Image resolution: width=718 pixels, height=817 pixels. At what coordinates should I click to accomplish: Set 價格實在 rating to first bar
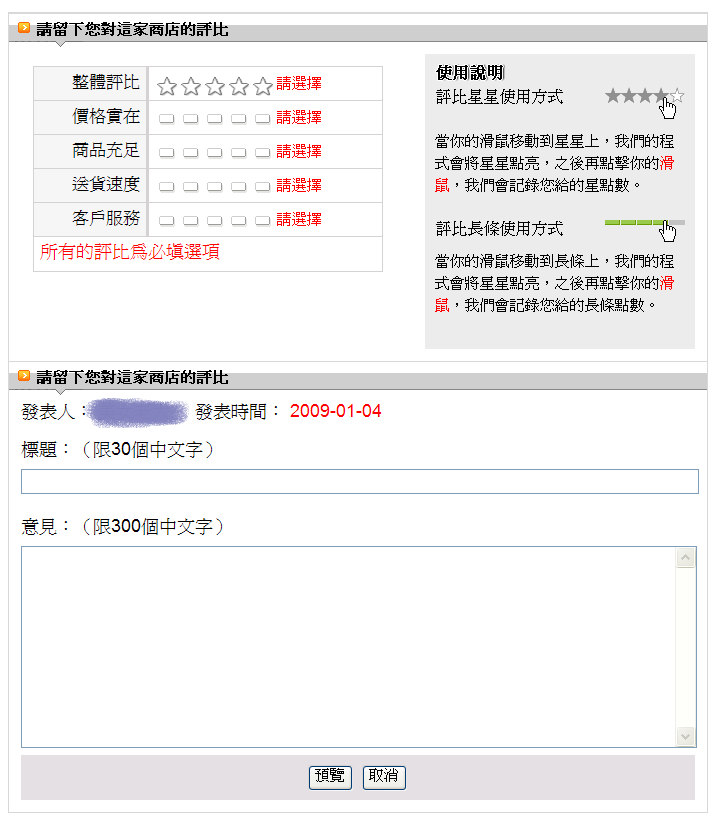167,118
